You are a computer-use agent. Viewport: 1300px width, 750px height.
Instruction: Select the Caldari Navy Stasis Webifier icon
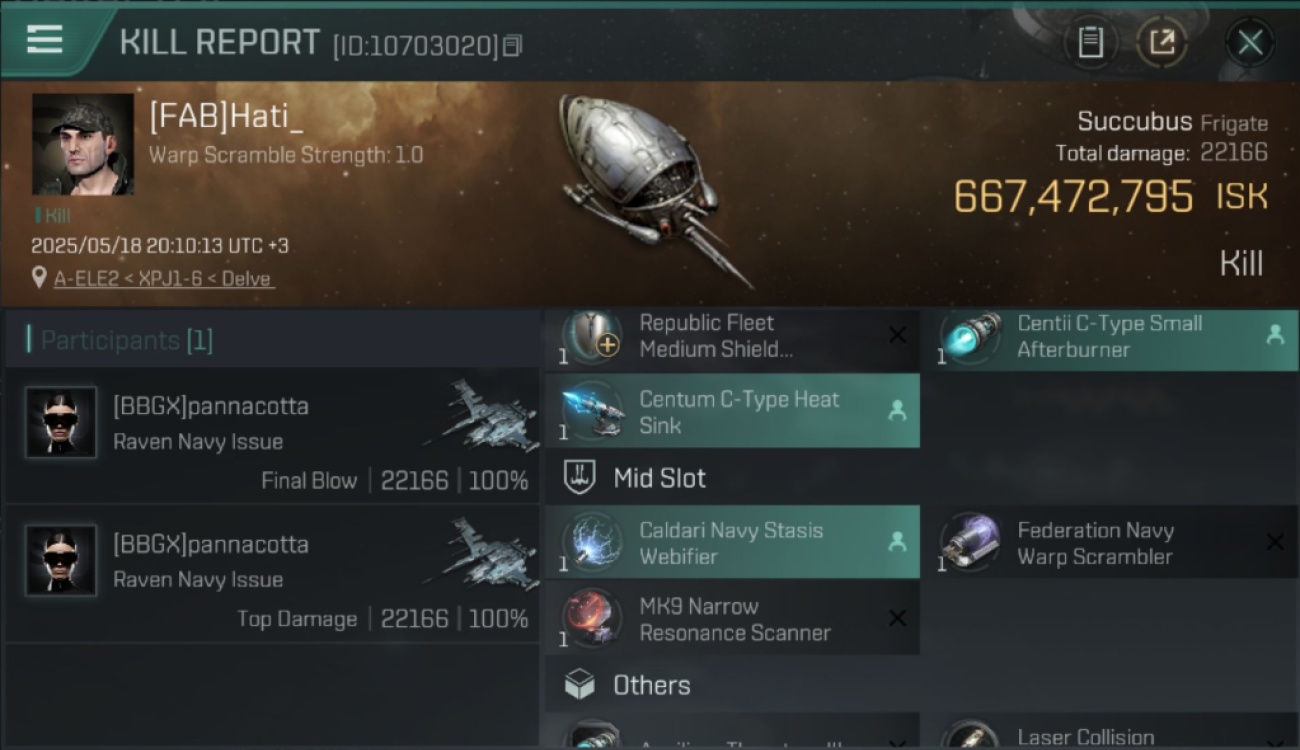pos(592,543)
